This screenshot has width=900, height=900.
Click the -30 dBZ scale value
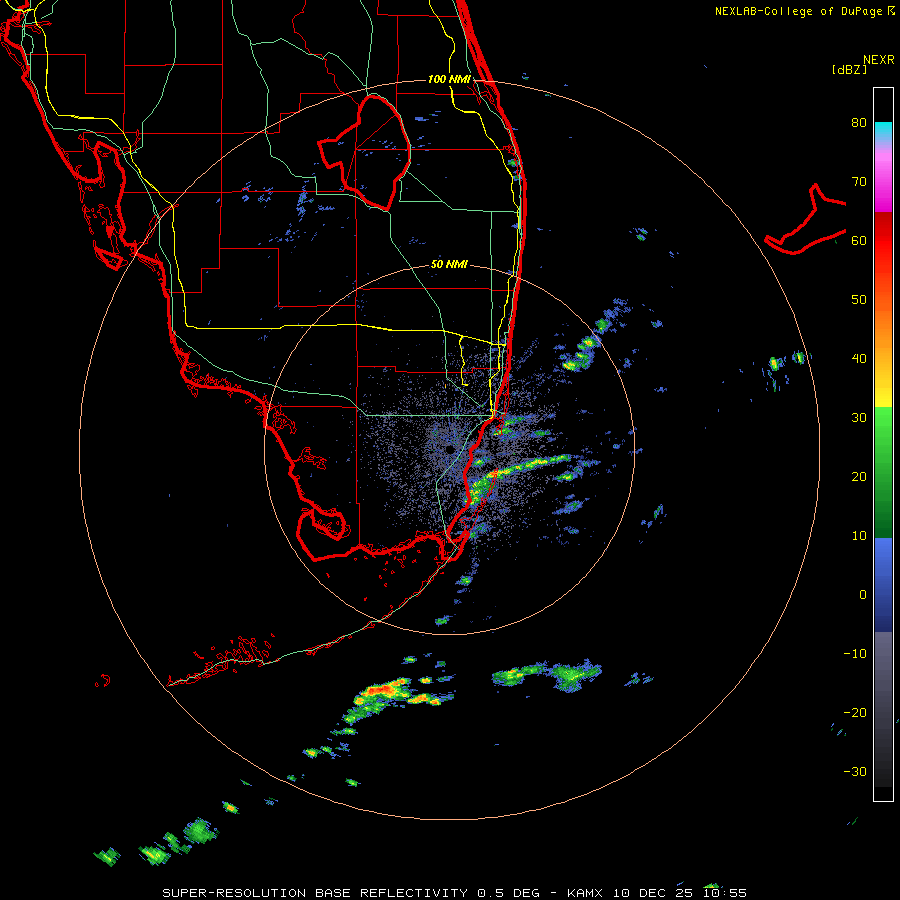pyautogui.click(x=855, y=772)
